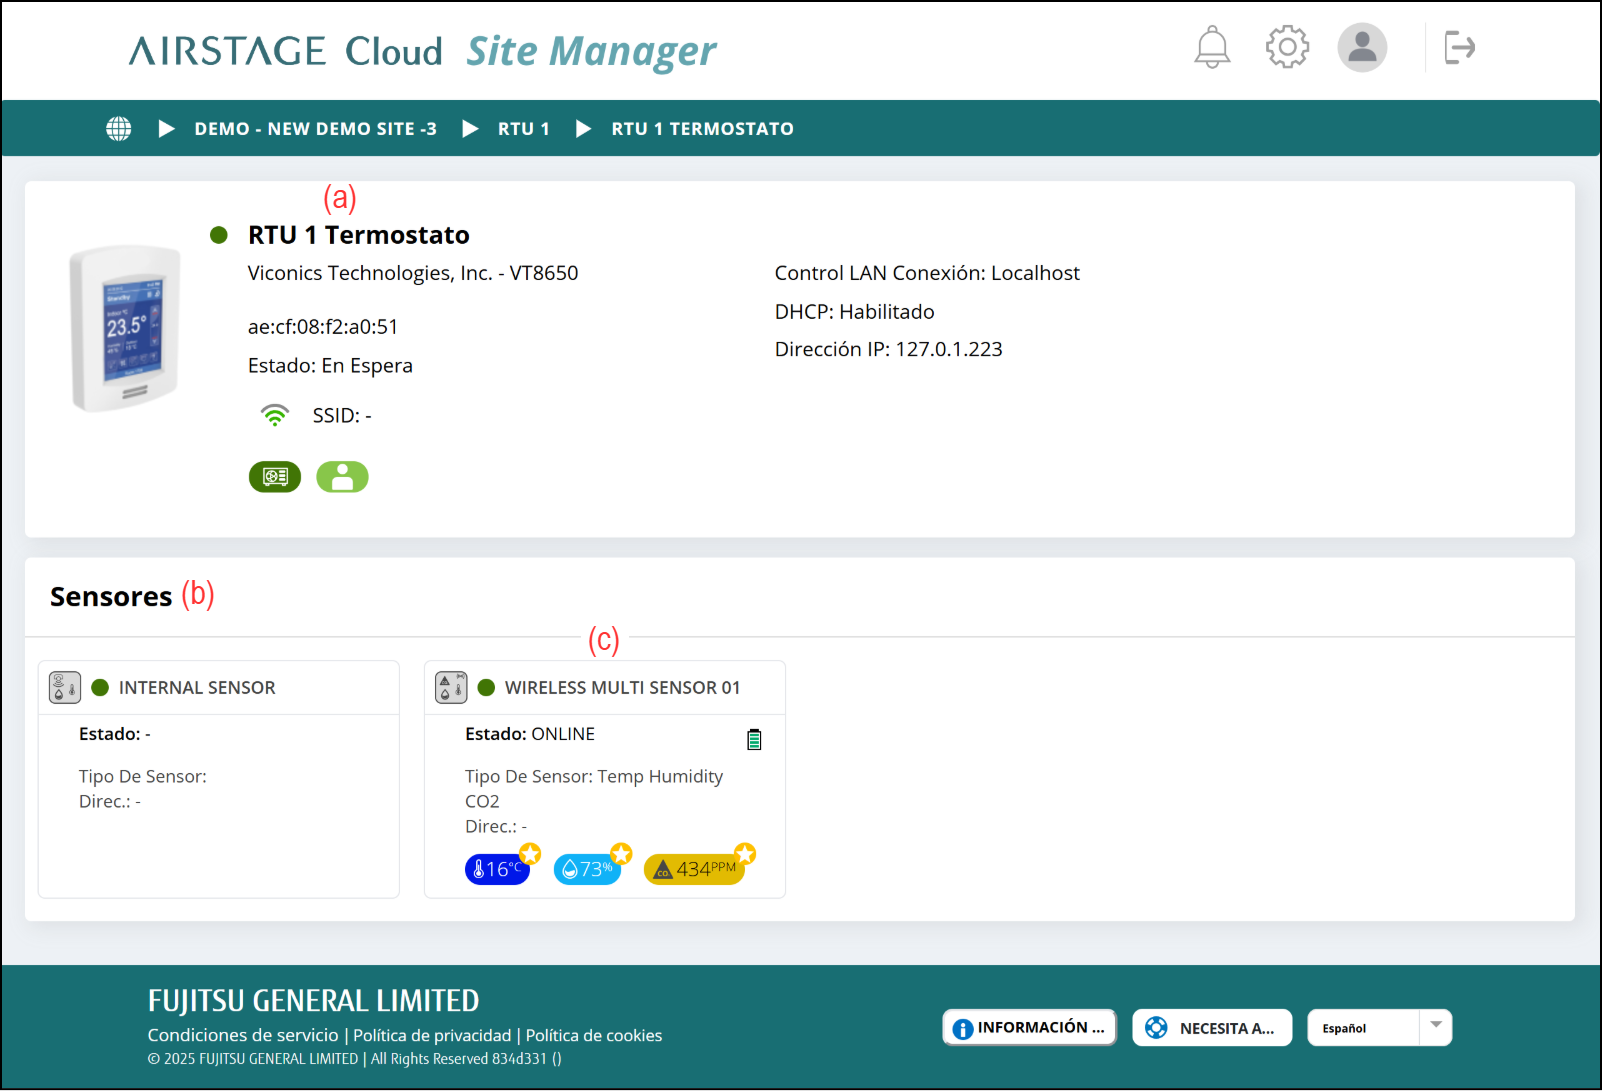Click the dark green equipment badge icon
1602x1092 pixels.
tap(275, 477)
